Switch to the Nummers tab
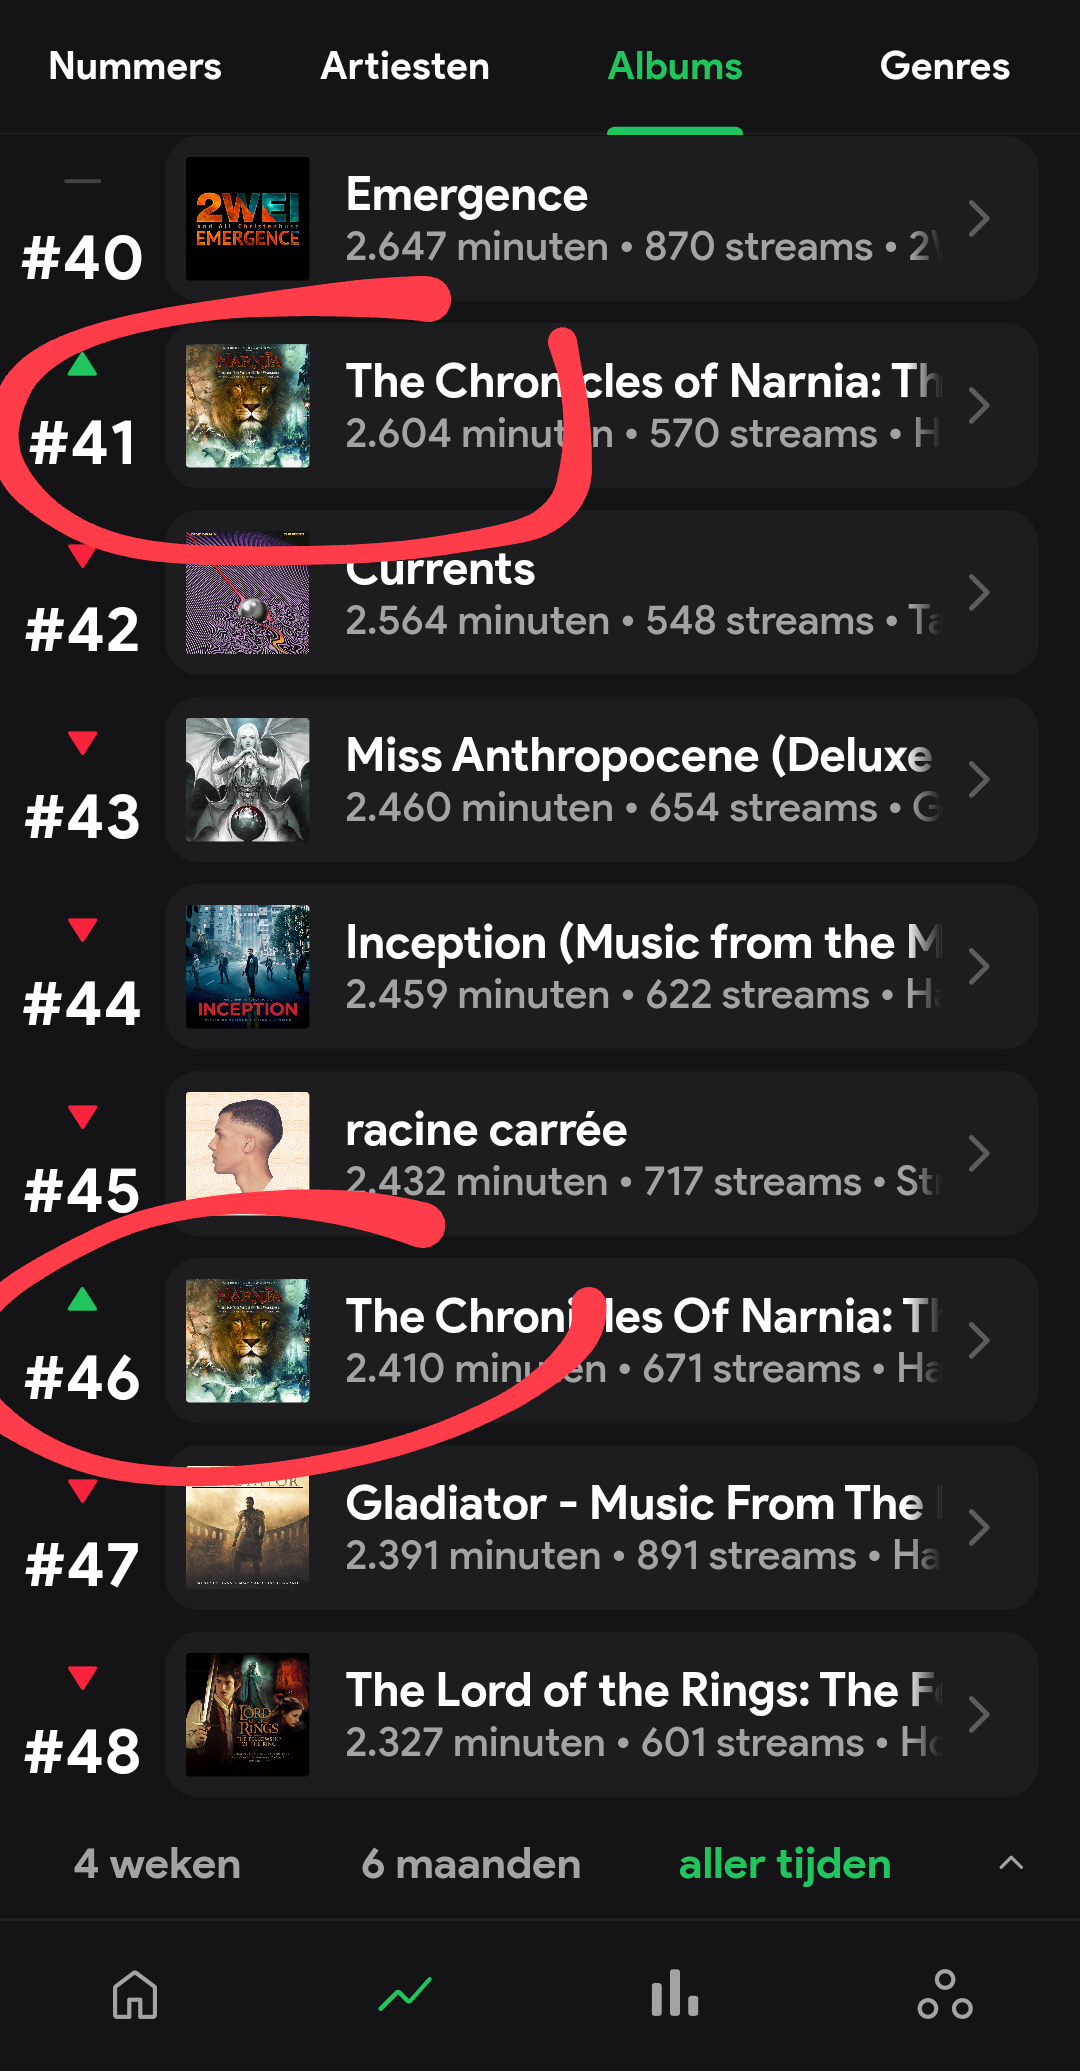Screen dimensions: 1080x2071 coord(135,66)
